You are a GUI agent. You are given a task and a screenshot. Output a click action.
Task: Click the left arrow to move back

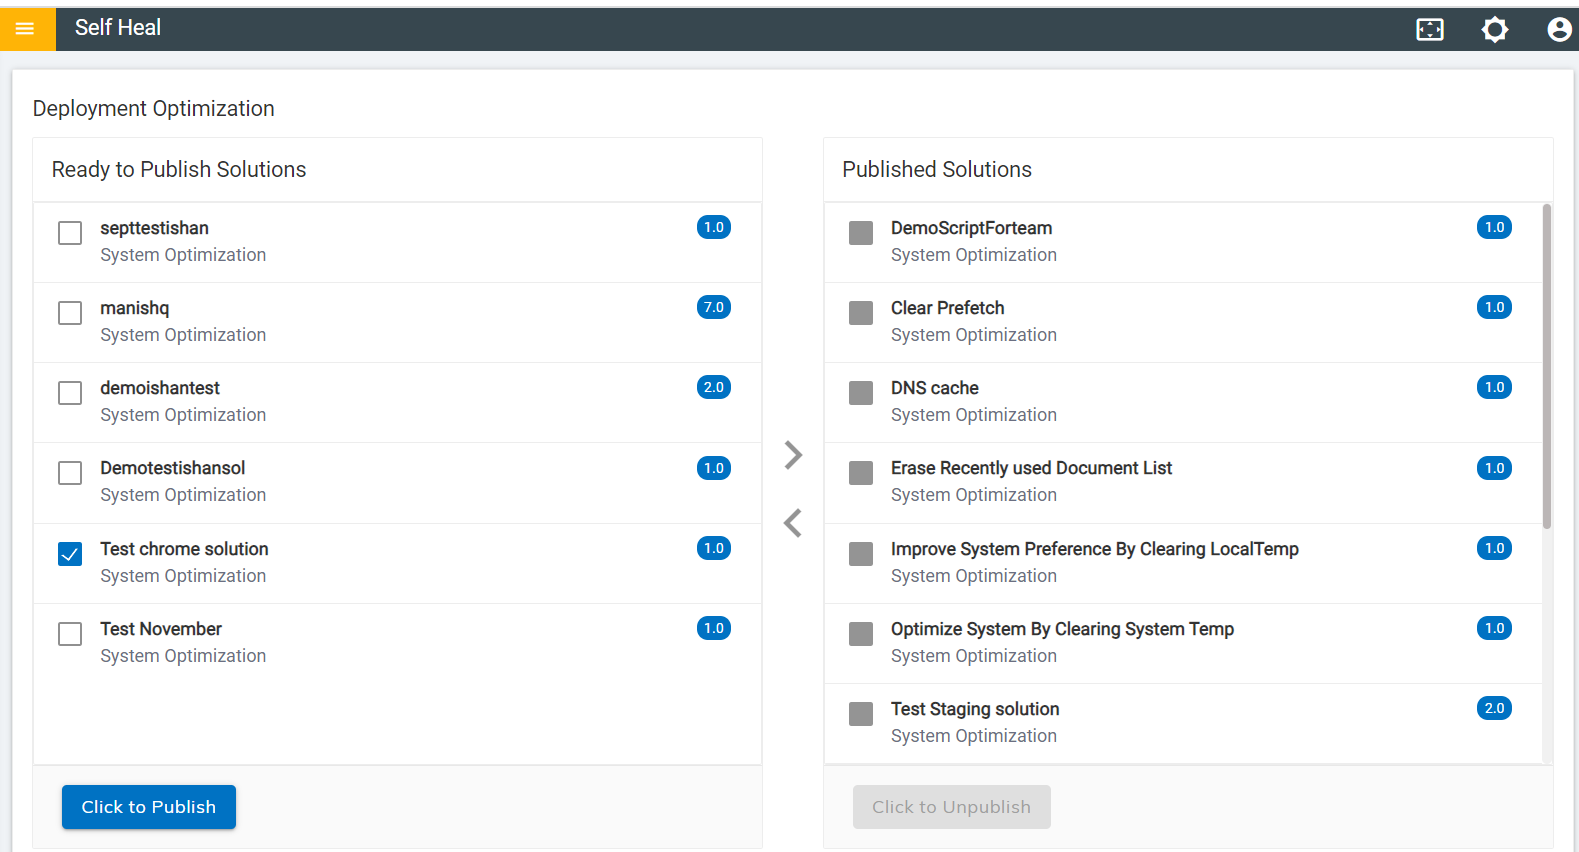click(793, 522)
